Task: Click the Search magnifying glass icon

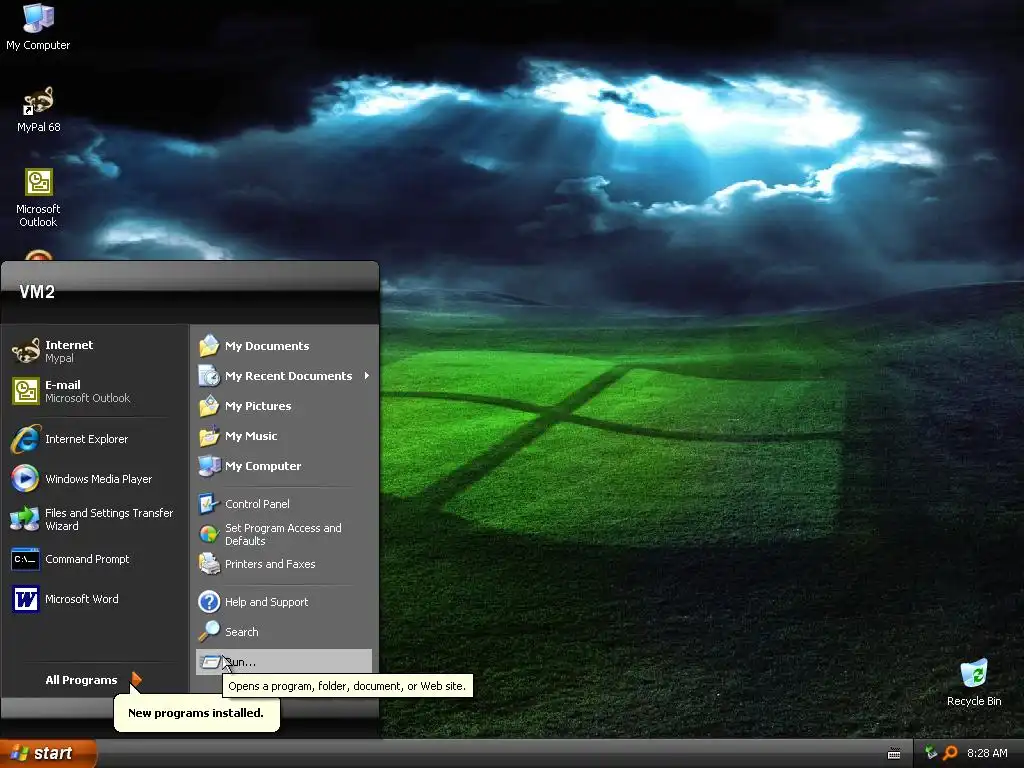Action: (209, 632)
